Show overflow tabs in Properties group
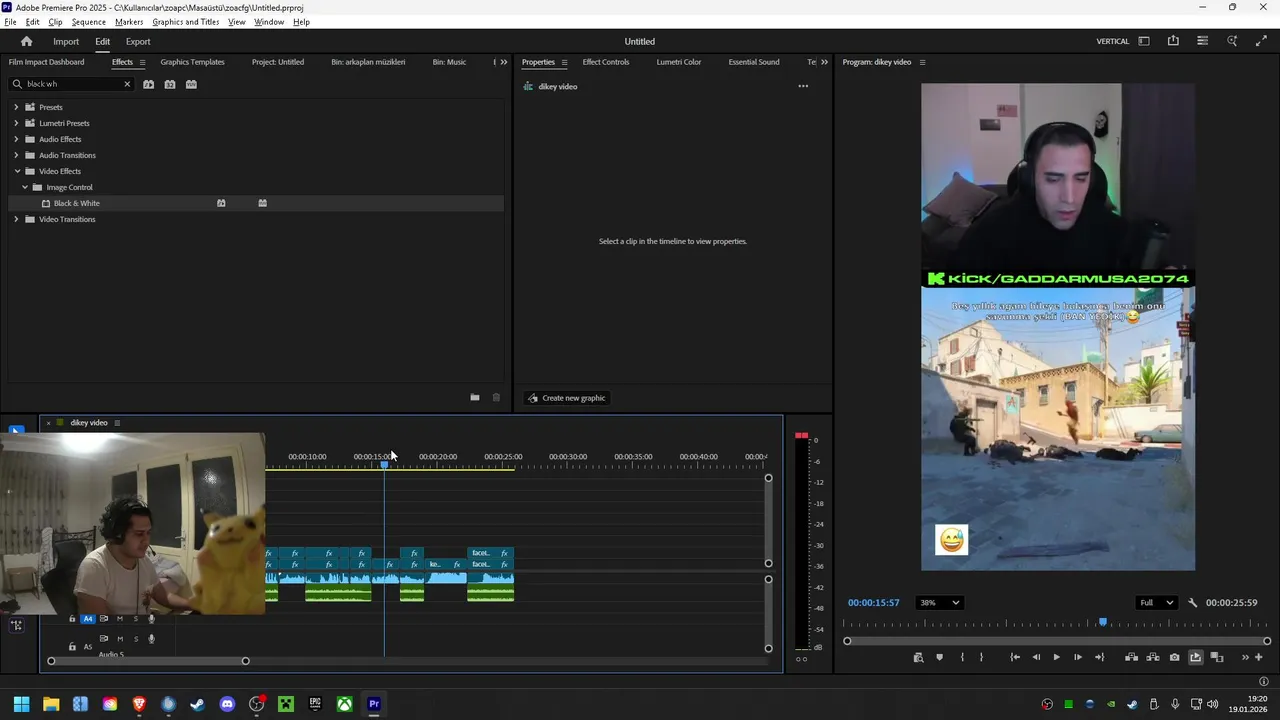Viewport: 1280px width, 720px height. [x=824, y=62]
